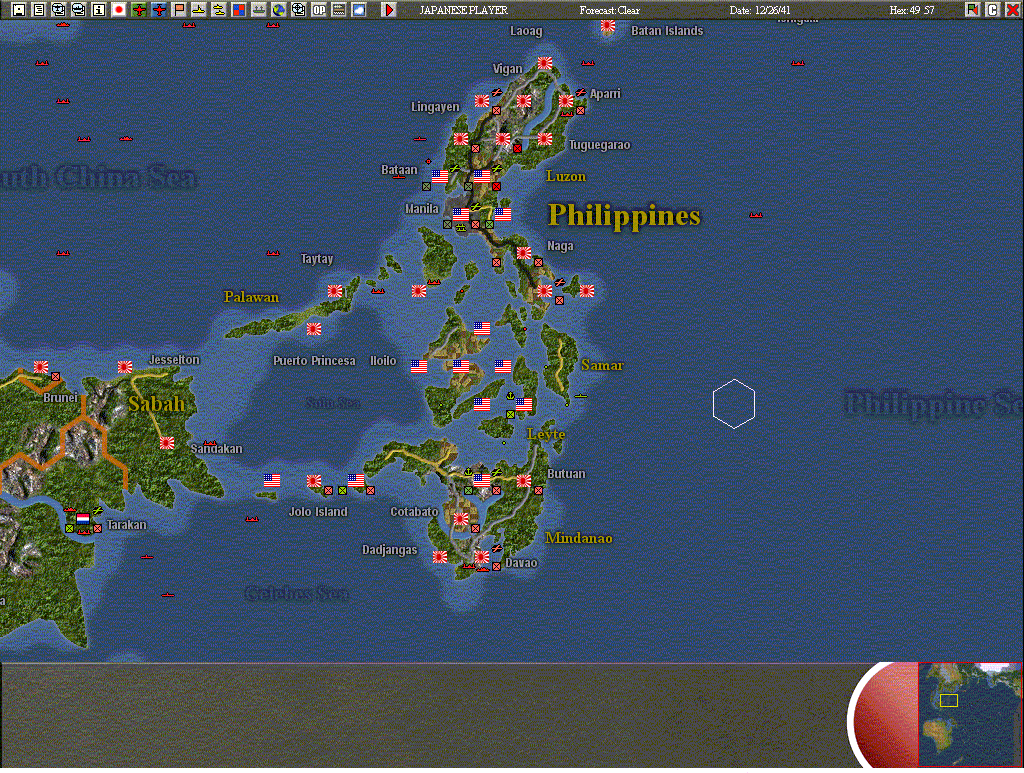Viewport: 1024px width, 773px height.
Task: Click the white hex cursor in Philippine Sea
Action: coord(734,403)
